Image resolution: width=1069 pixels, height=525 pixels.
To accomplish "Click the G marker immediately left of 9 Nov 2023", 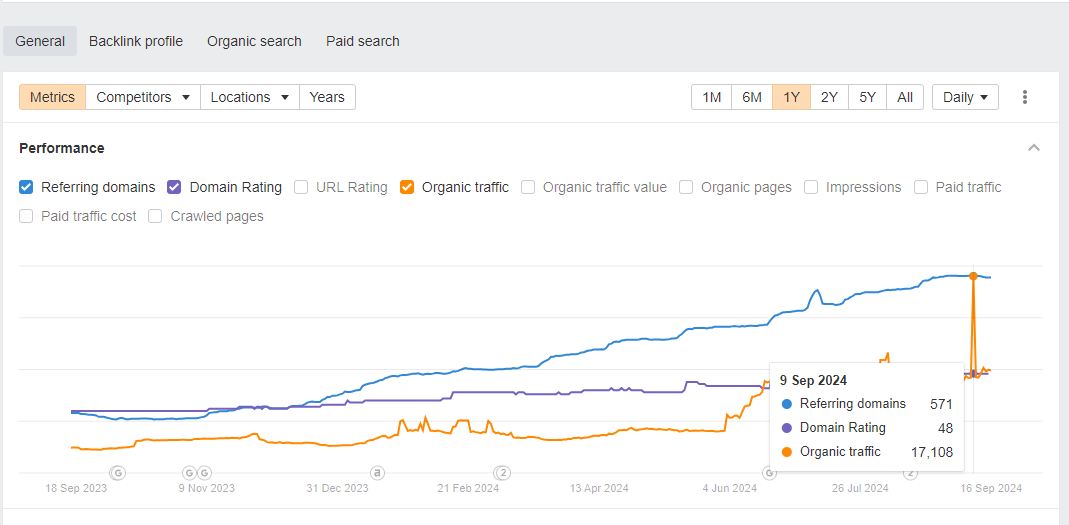I will coord(189,472).
